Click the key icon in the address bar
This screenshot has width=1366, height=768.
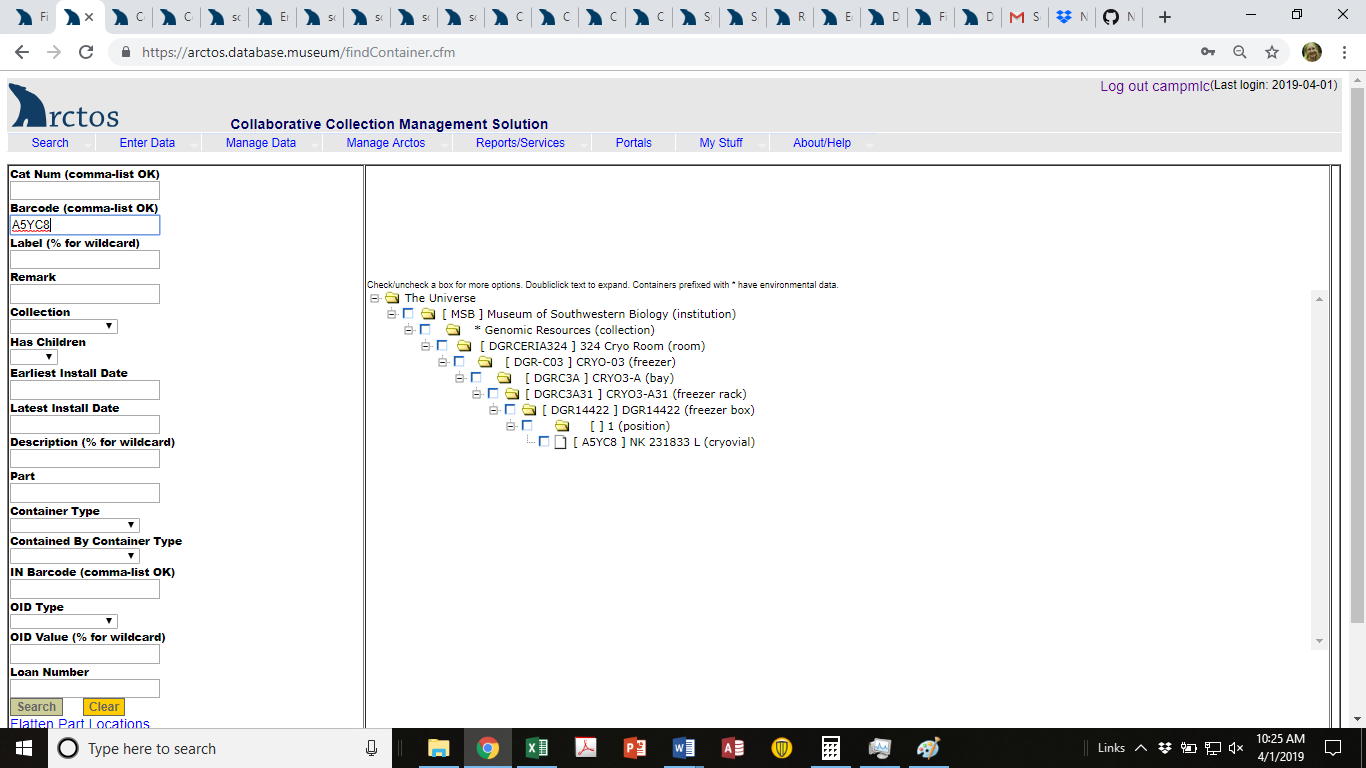[x=1207, y=51]
